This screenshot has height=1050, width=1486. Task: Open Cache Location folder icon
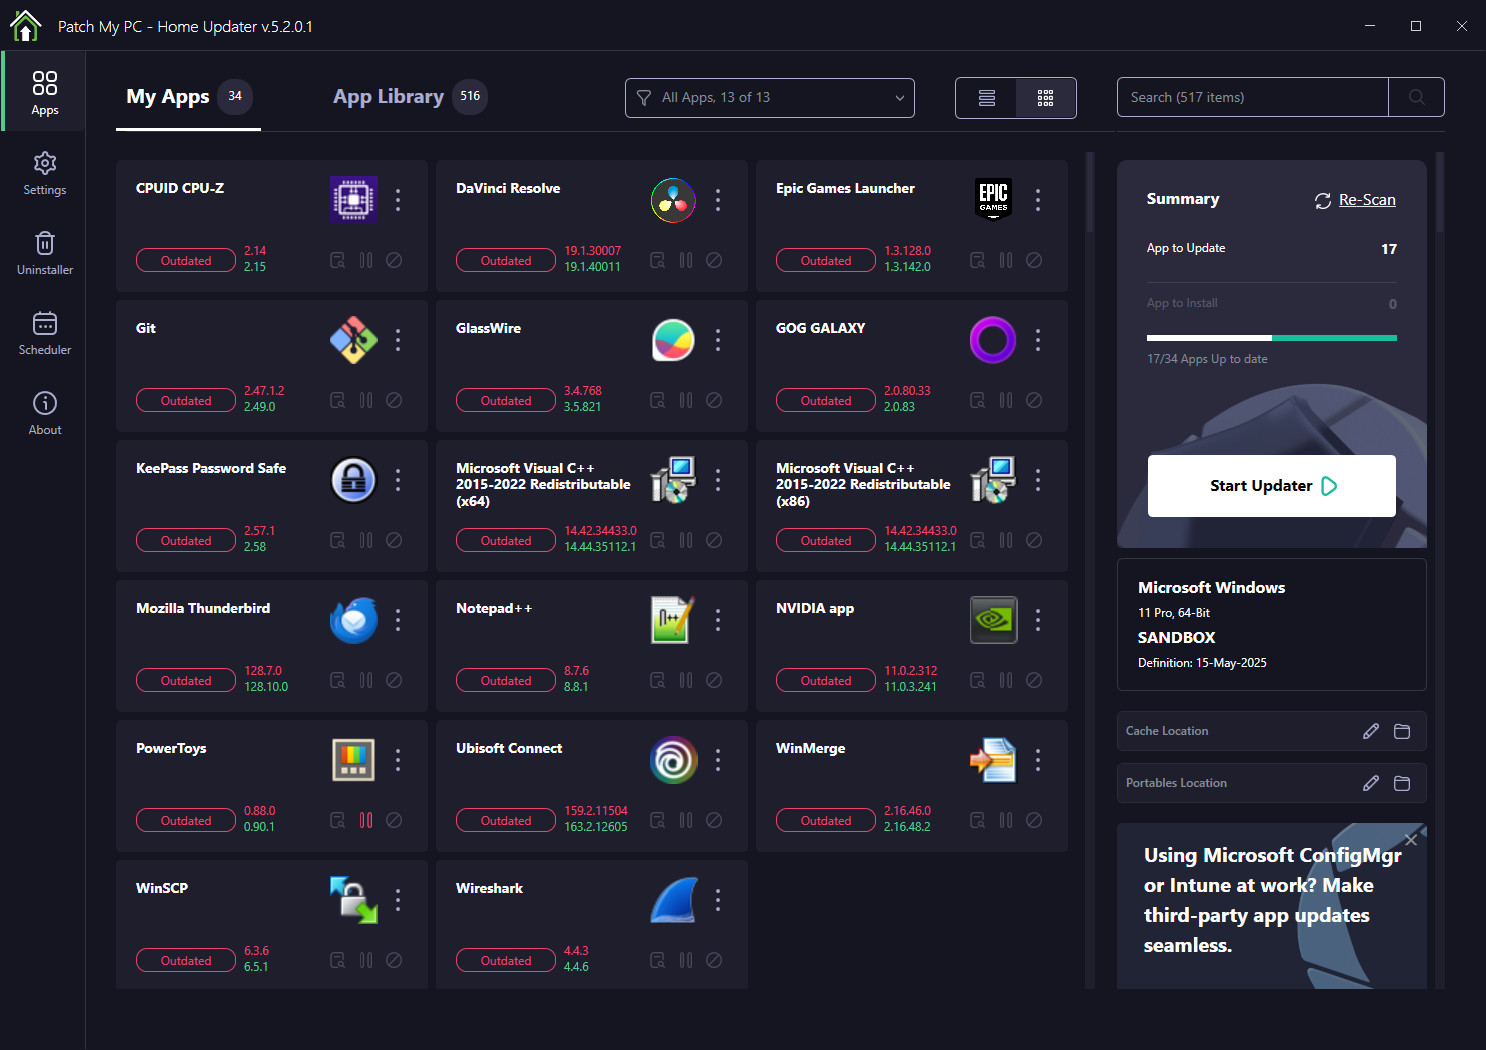(1402, 731)
